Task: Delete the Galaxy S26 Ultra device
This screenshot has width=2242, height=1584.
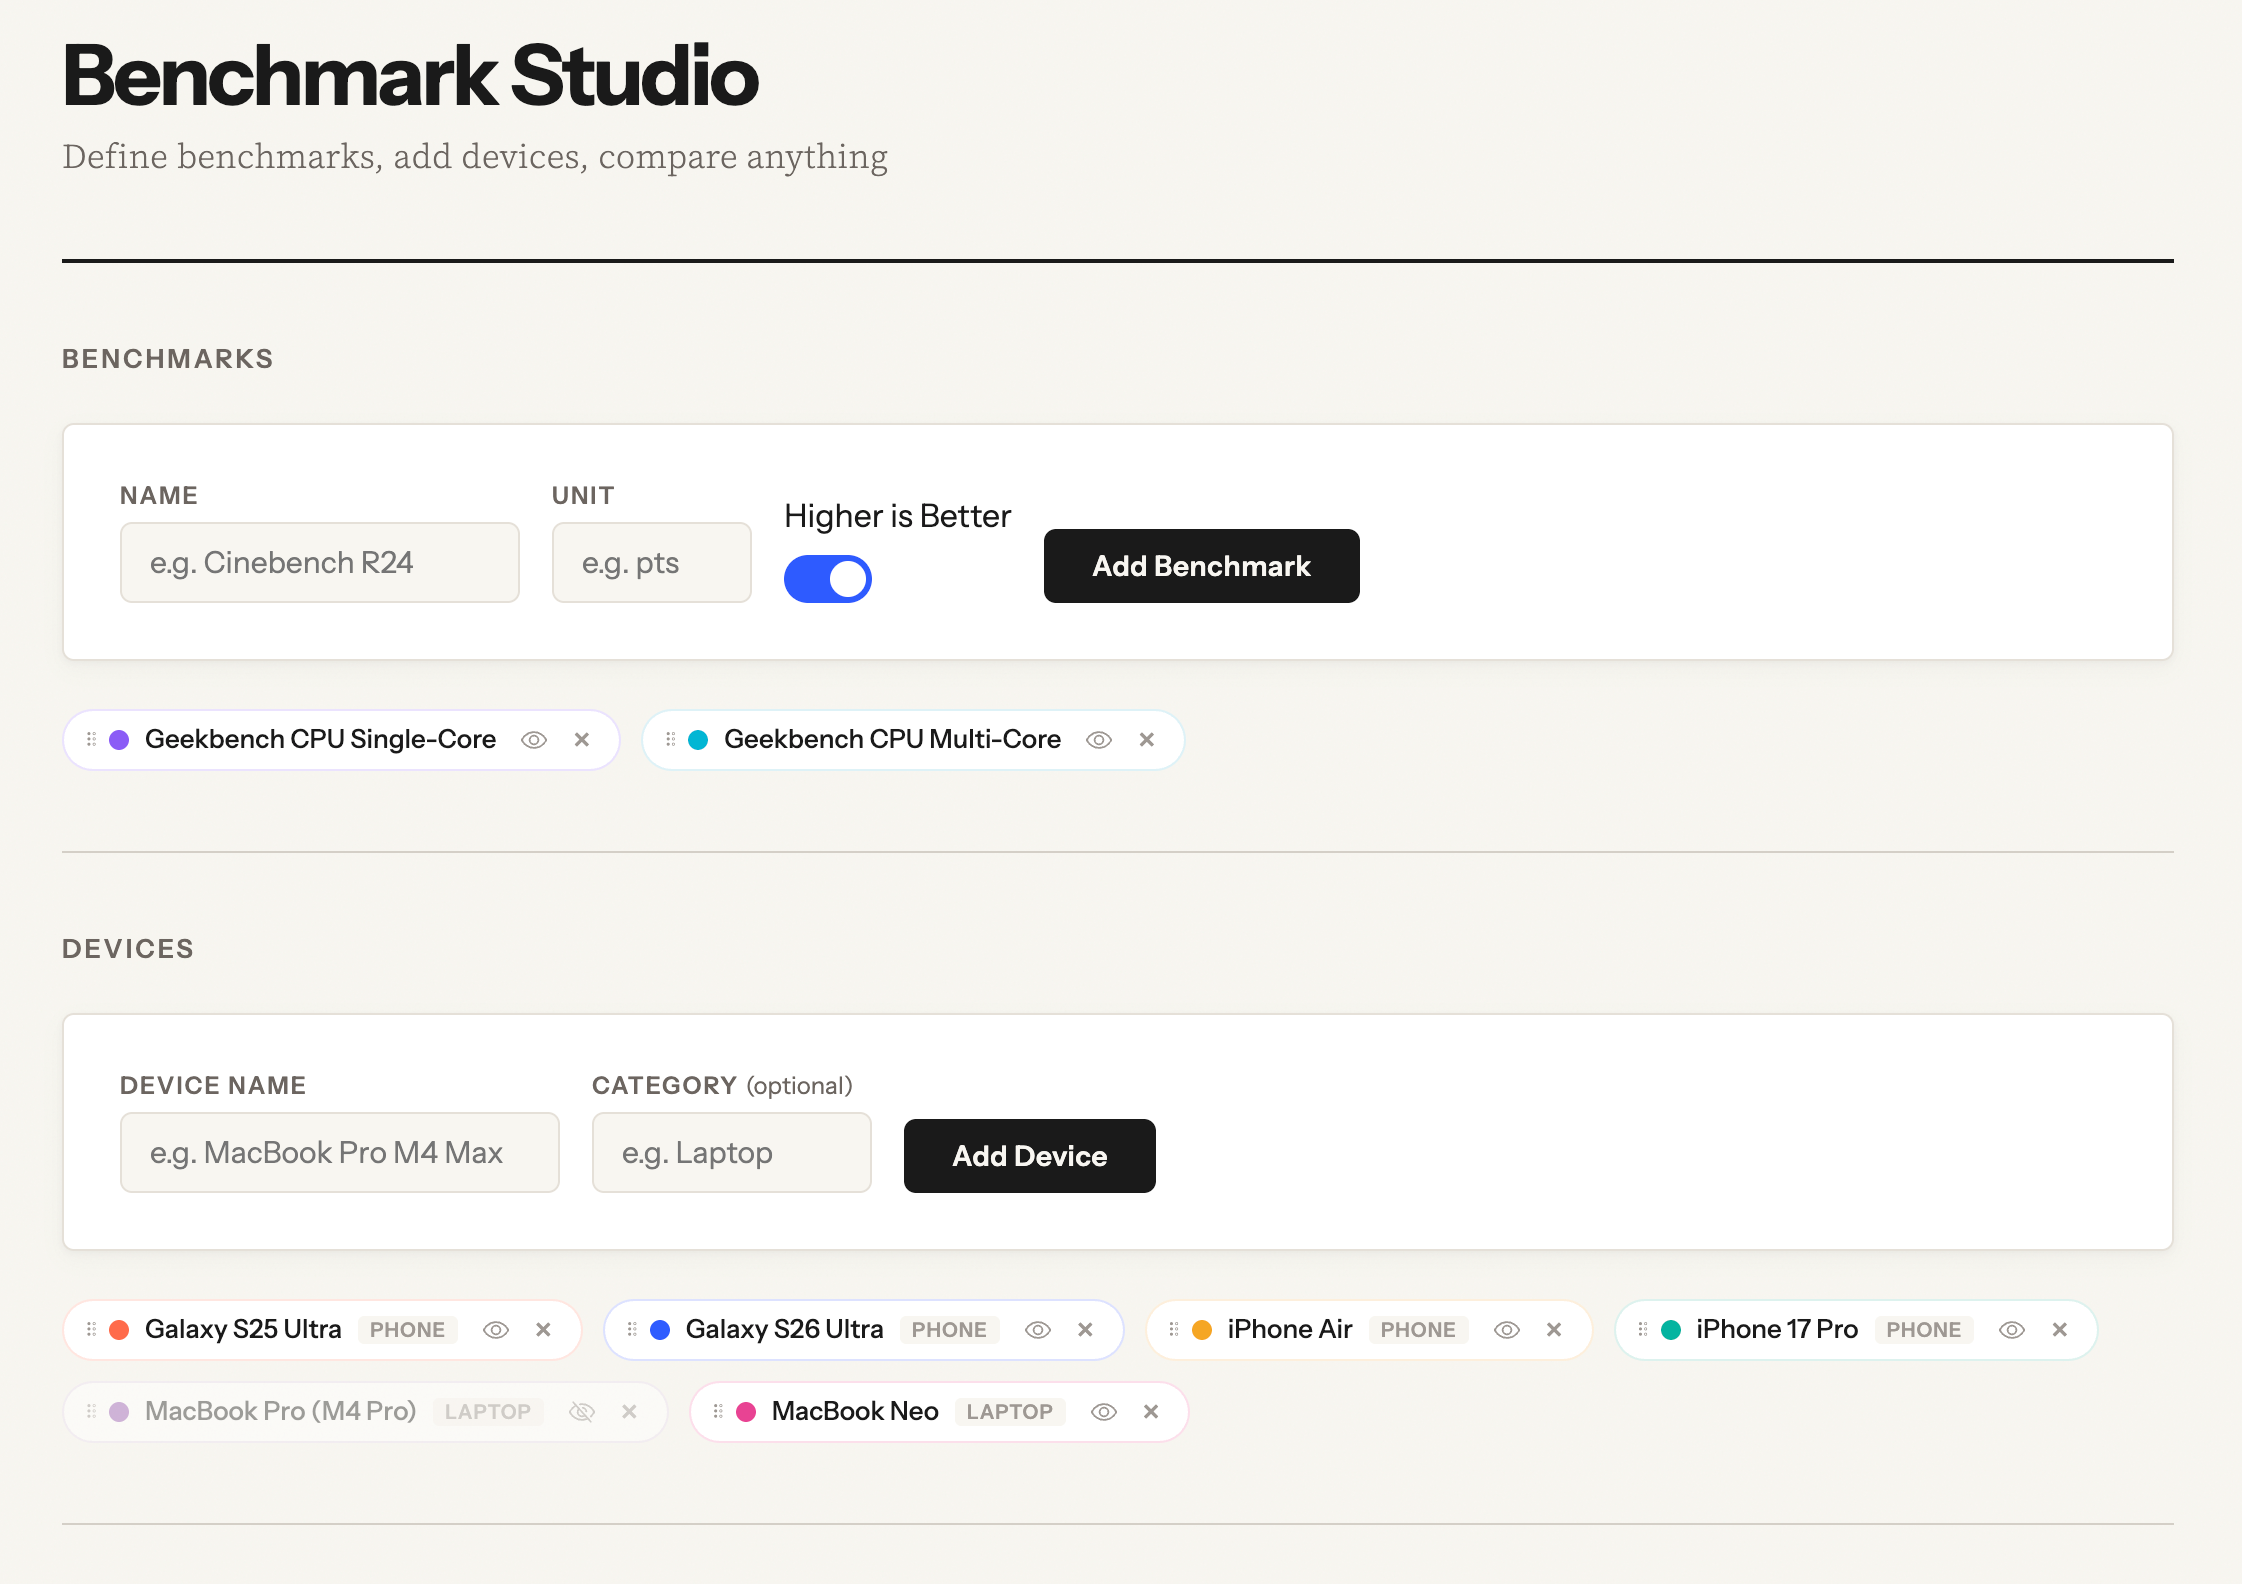Action: pos(1085,1330)
